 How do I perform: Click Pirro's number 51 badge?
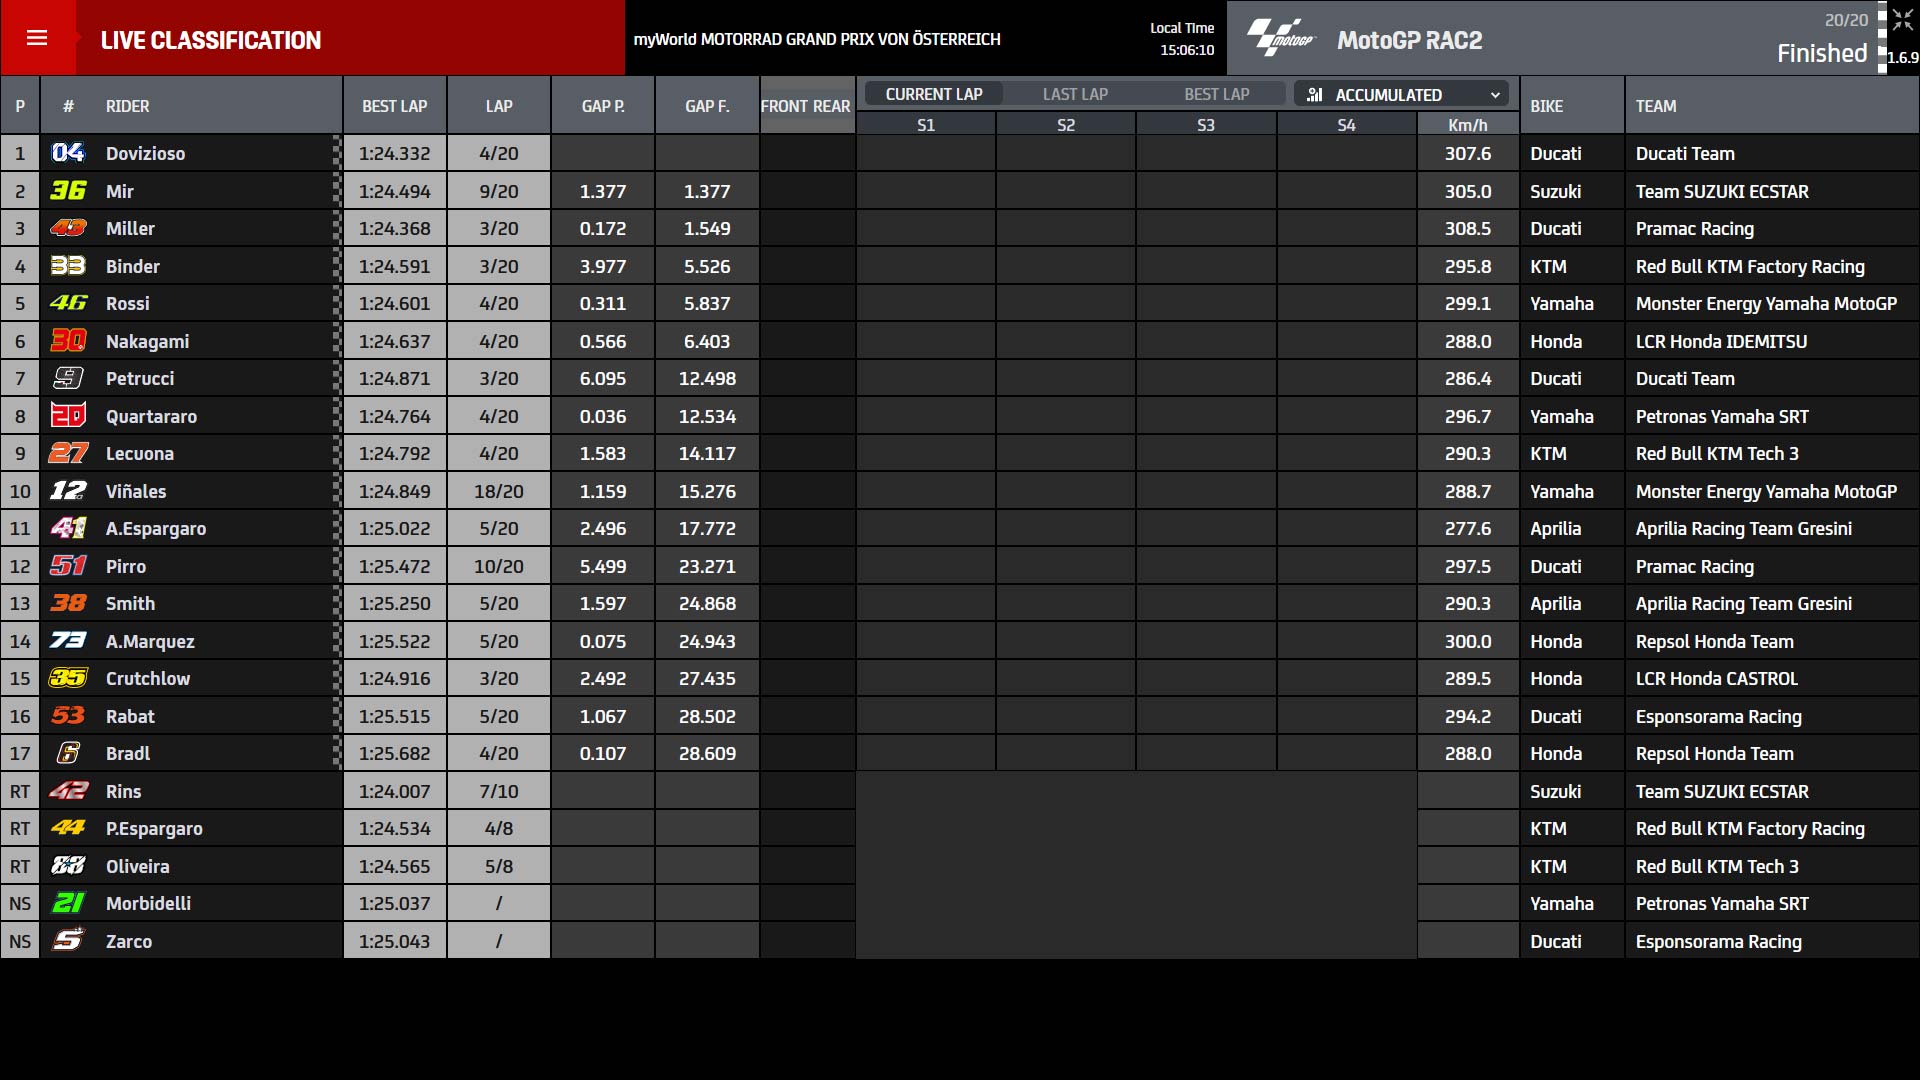click(x=68, y=566)
